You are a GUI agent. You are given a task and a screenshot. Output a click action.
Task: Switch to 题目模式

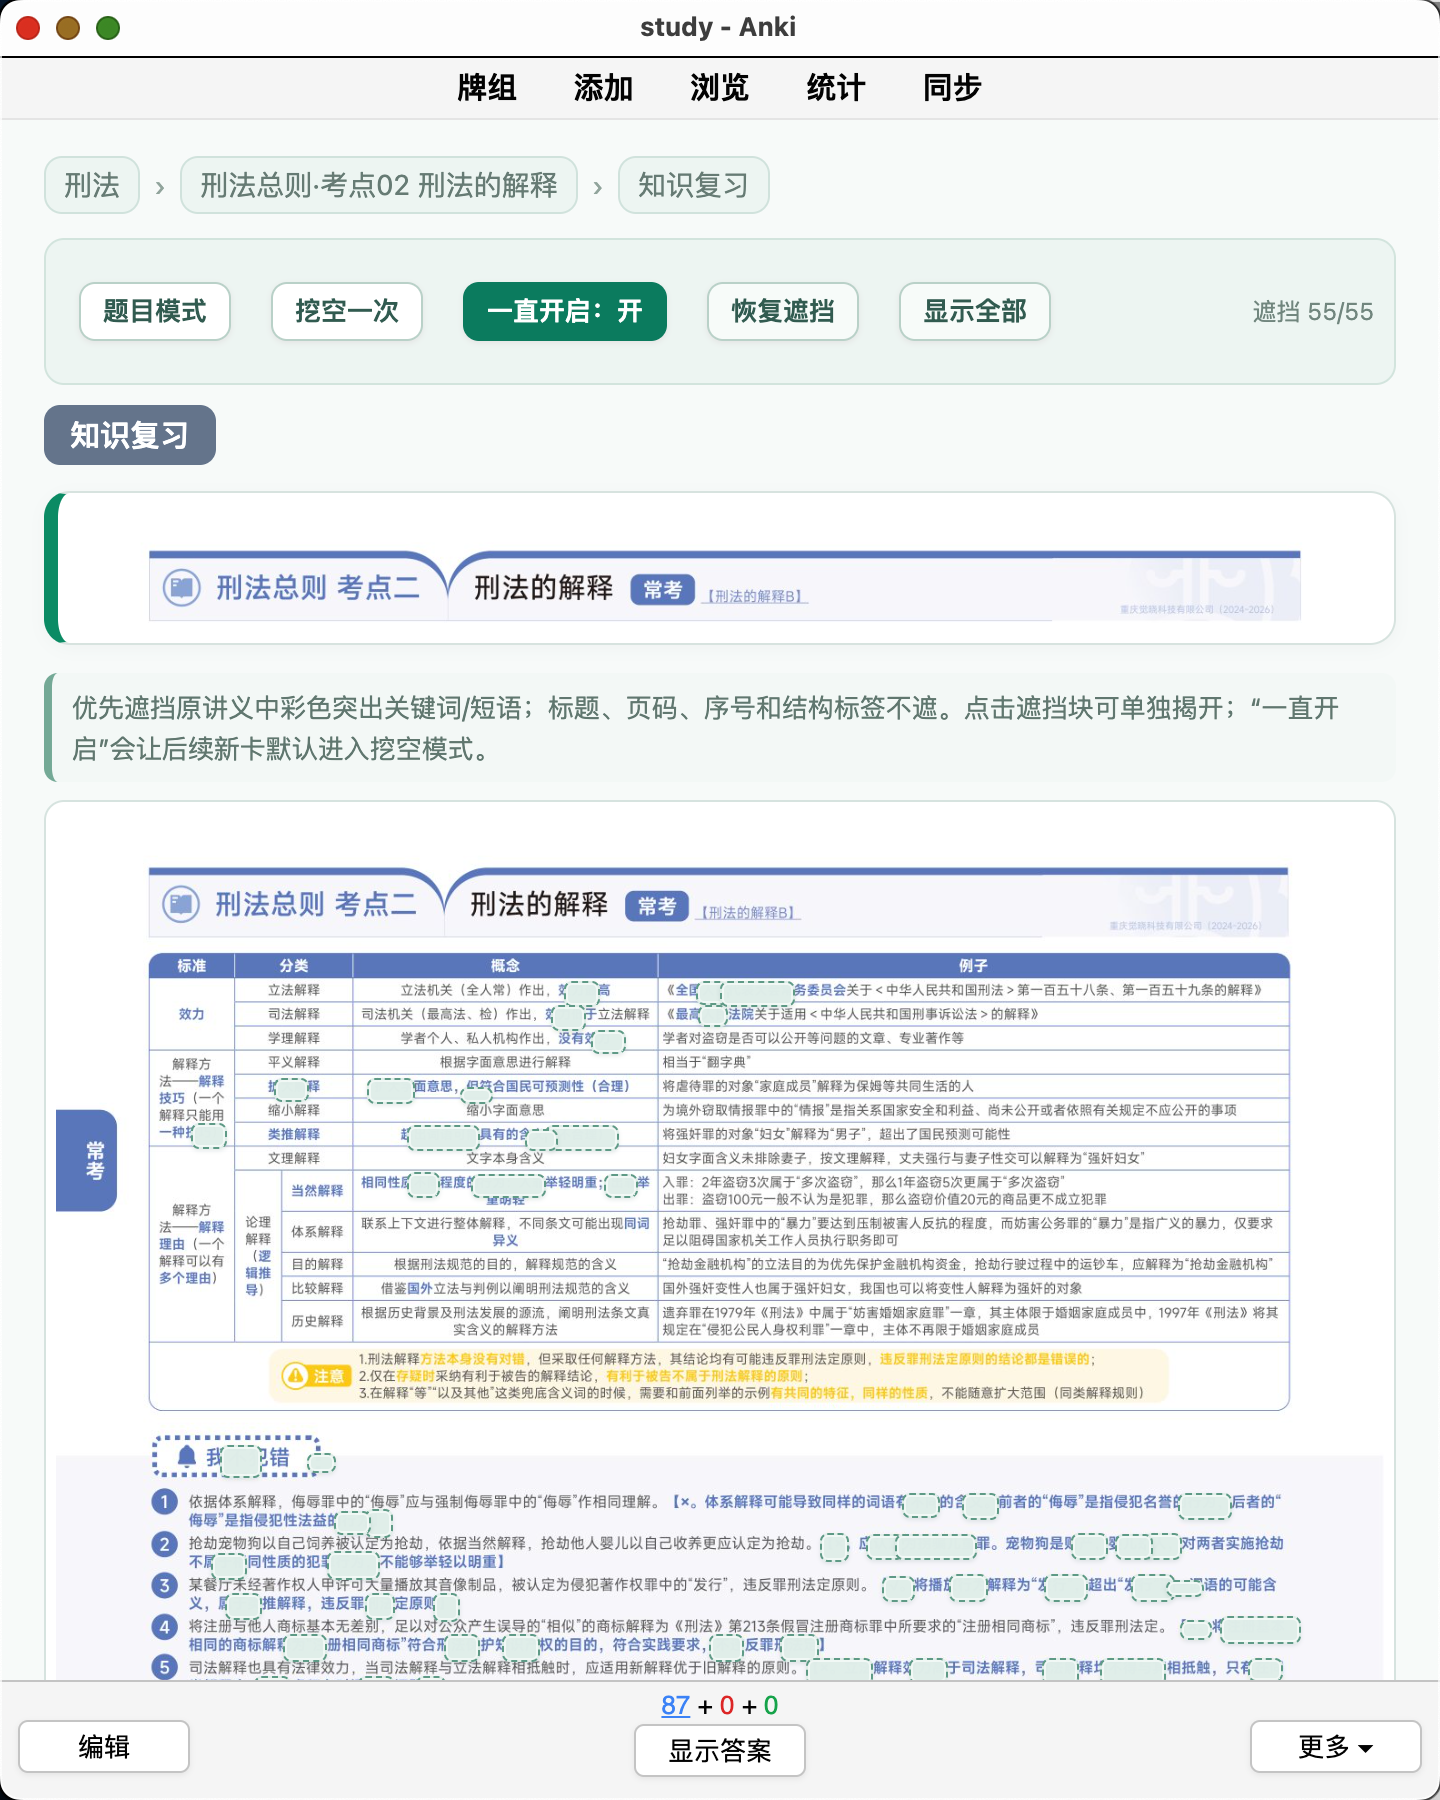click(x=155, y=311)
